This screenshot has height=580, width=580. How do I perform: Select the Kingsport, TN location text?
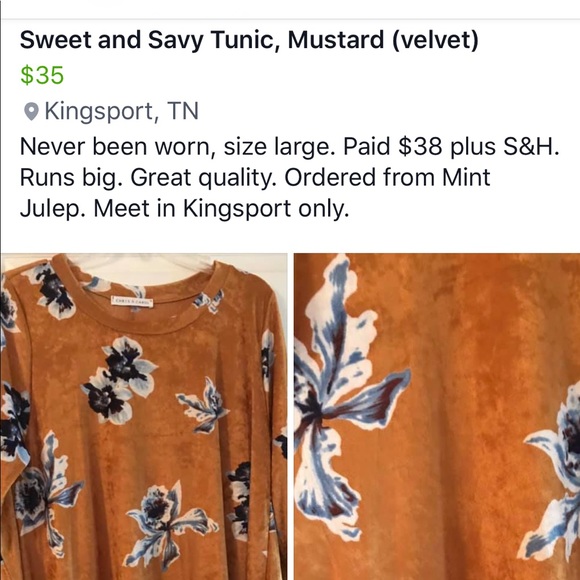tap(122, 111)
